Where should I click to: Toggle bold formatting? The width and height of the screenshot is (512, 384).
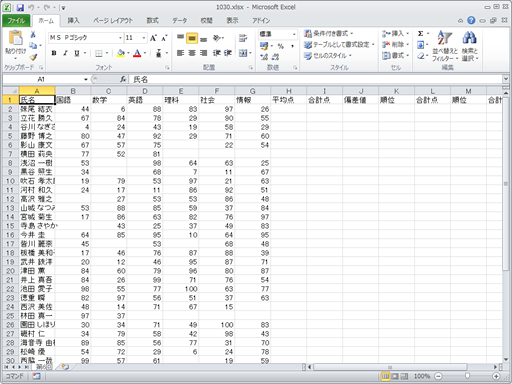(54, 53)
